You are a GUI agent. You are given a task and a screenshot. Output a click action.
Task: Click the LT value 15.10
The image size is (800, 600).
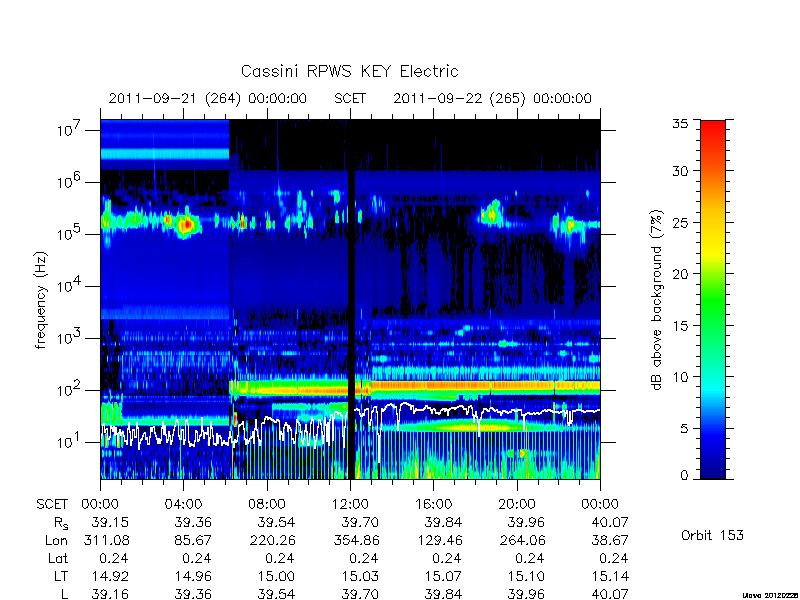[526, 576]
